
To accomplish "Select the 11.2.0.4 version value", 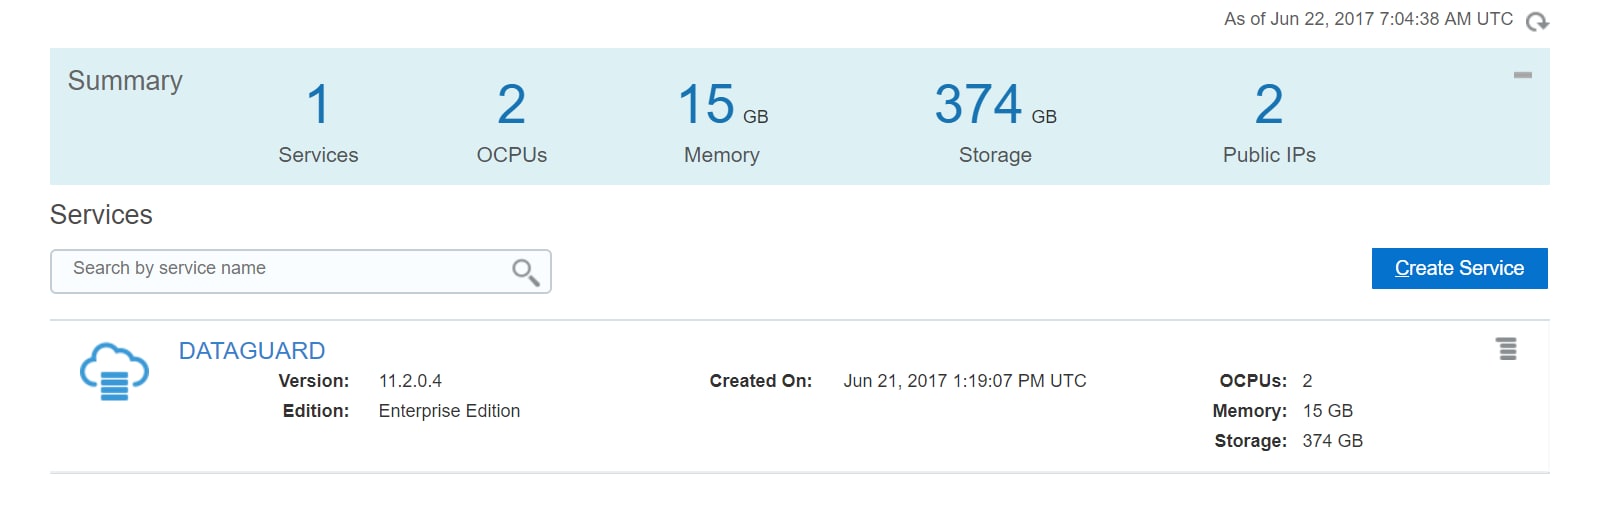I will coord(410,381).
